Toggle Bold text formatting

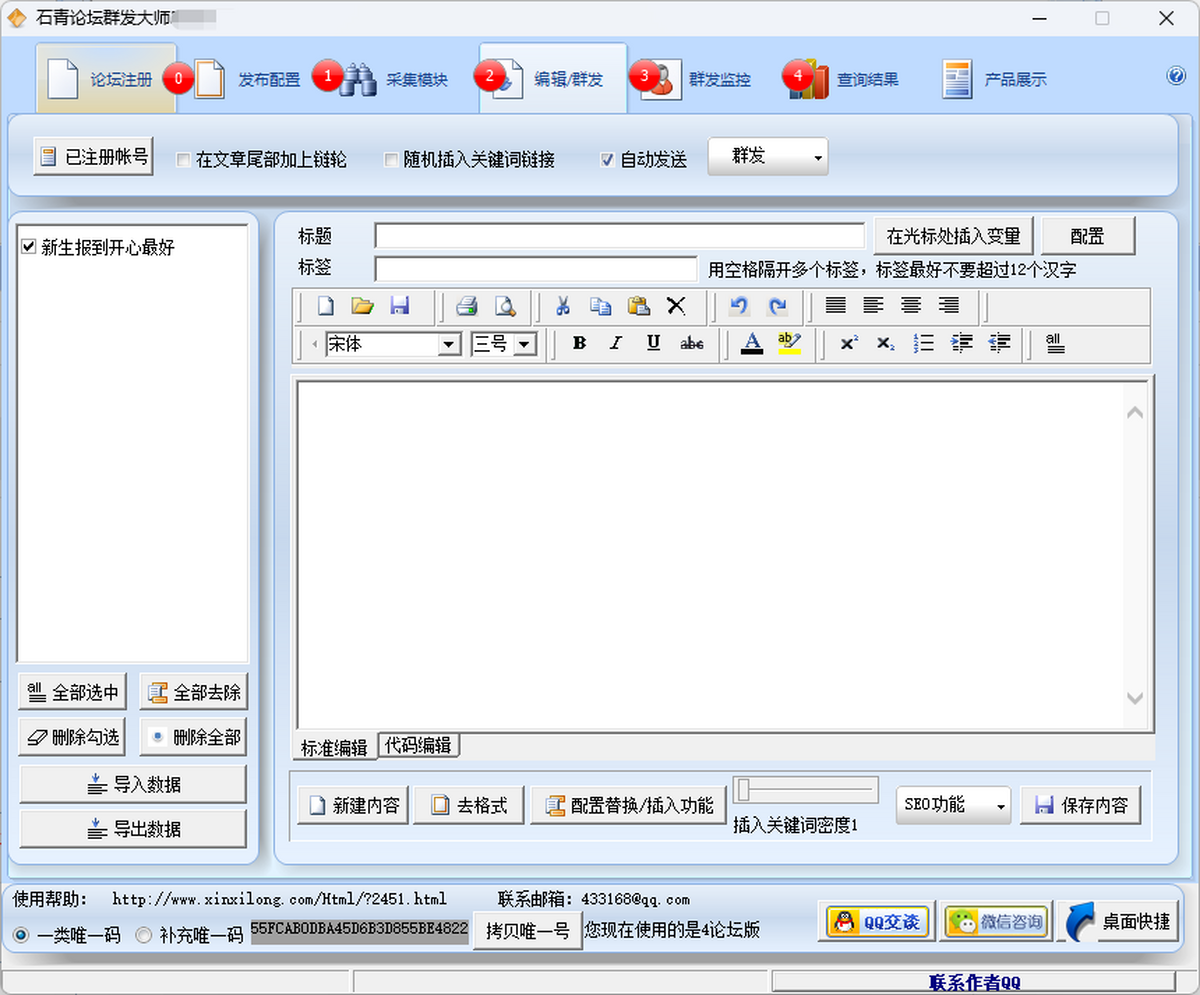[x=579, y=343]
